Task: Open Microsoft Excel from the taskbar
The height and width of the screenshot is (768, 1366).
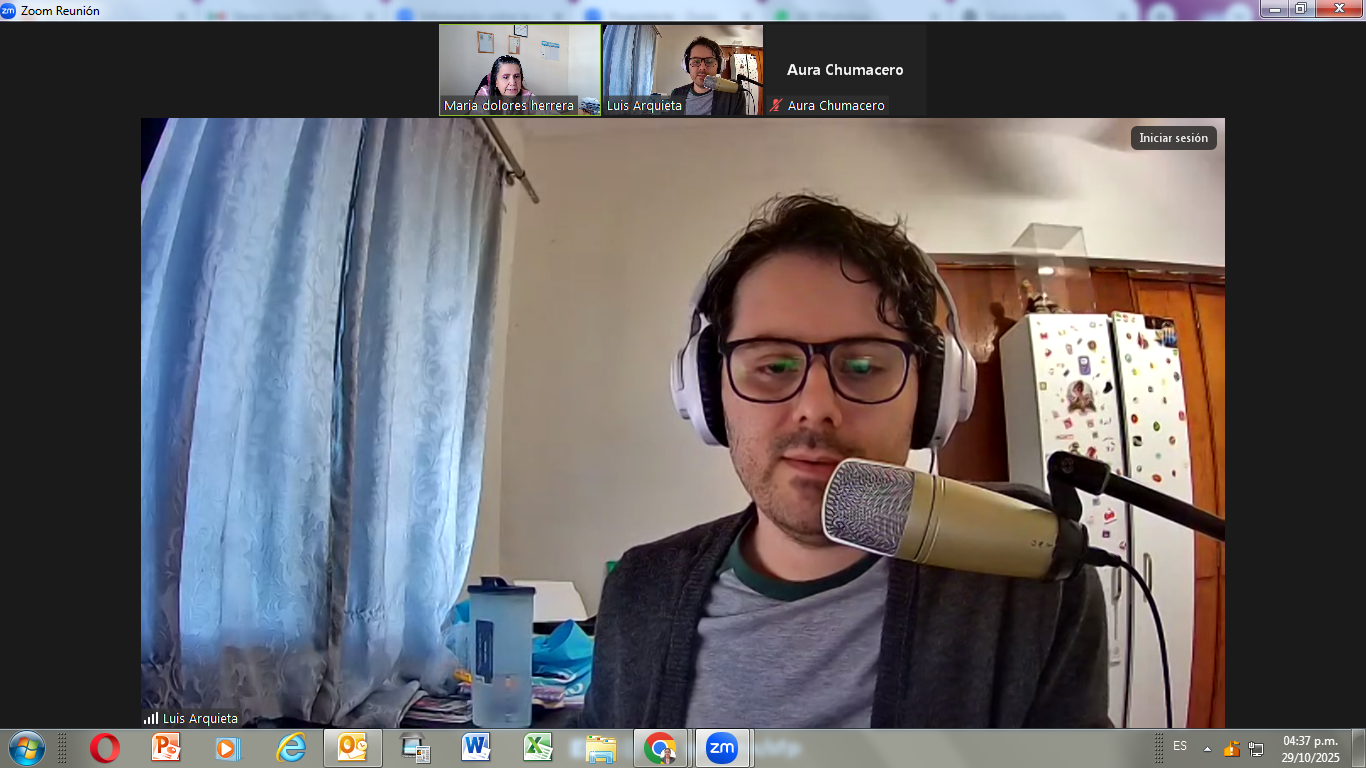Action: [538, 748]
